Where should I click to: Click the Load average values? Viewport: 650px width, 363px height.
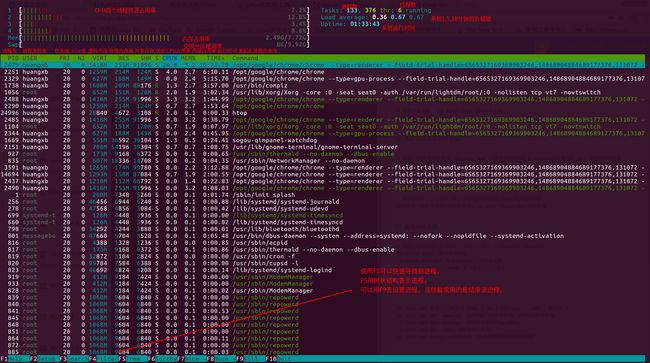click(398, 17)
